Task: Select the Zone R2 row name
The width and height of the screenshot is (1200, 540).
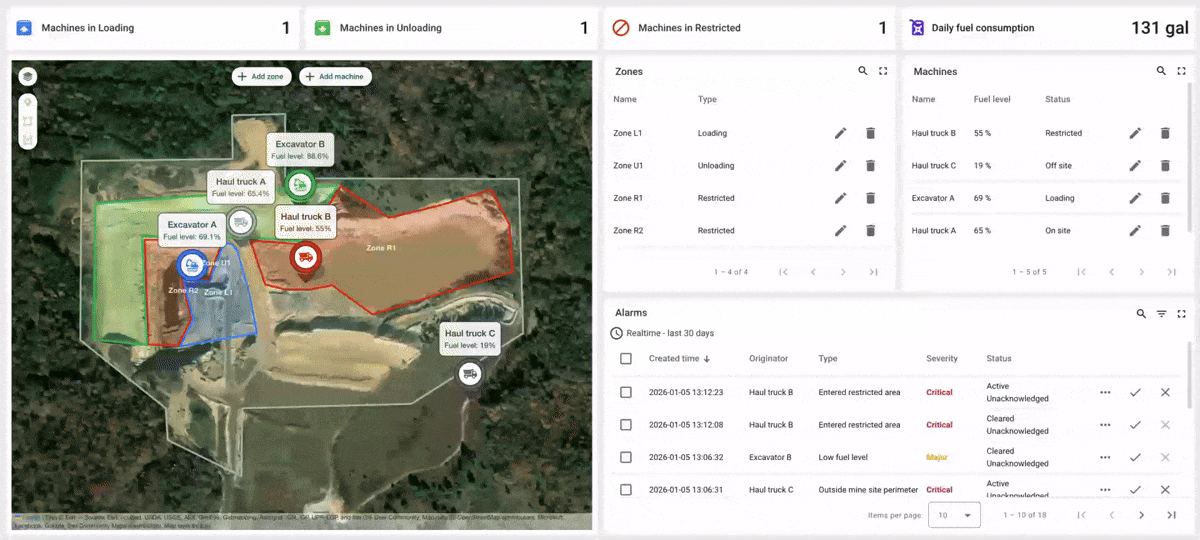Action: 629,230
